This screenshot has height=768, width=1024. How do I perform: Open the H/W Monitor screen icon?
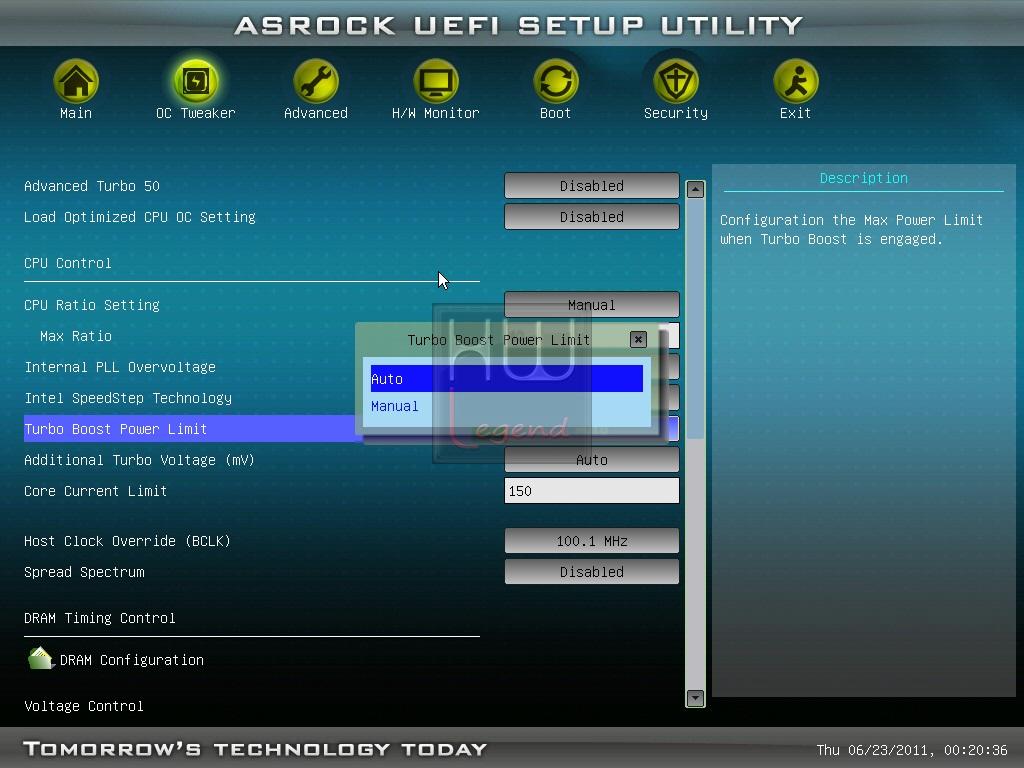click(x=436, y=81)
